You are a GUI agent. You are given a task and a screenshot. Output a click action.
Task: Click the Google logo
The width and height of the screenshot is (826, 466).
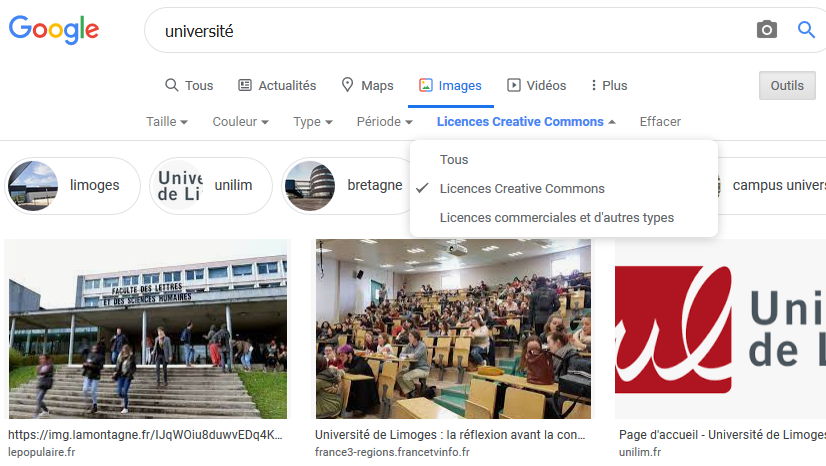[54, 30]
